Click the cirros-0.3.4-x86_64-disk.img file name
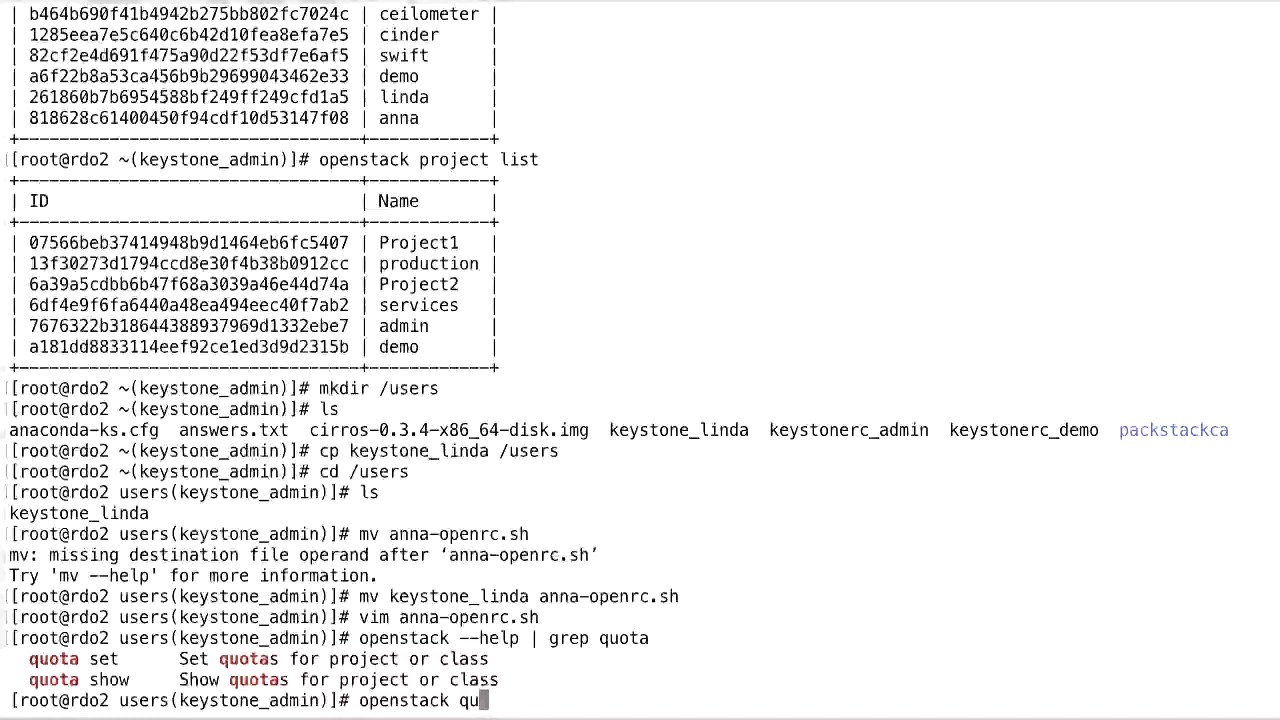1280x720 pixels. pyautogui.click(x=448, y=431)
